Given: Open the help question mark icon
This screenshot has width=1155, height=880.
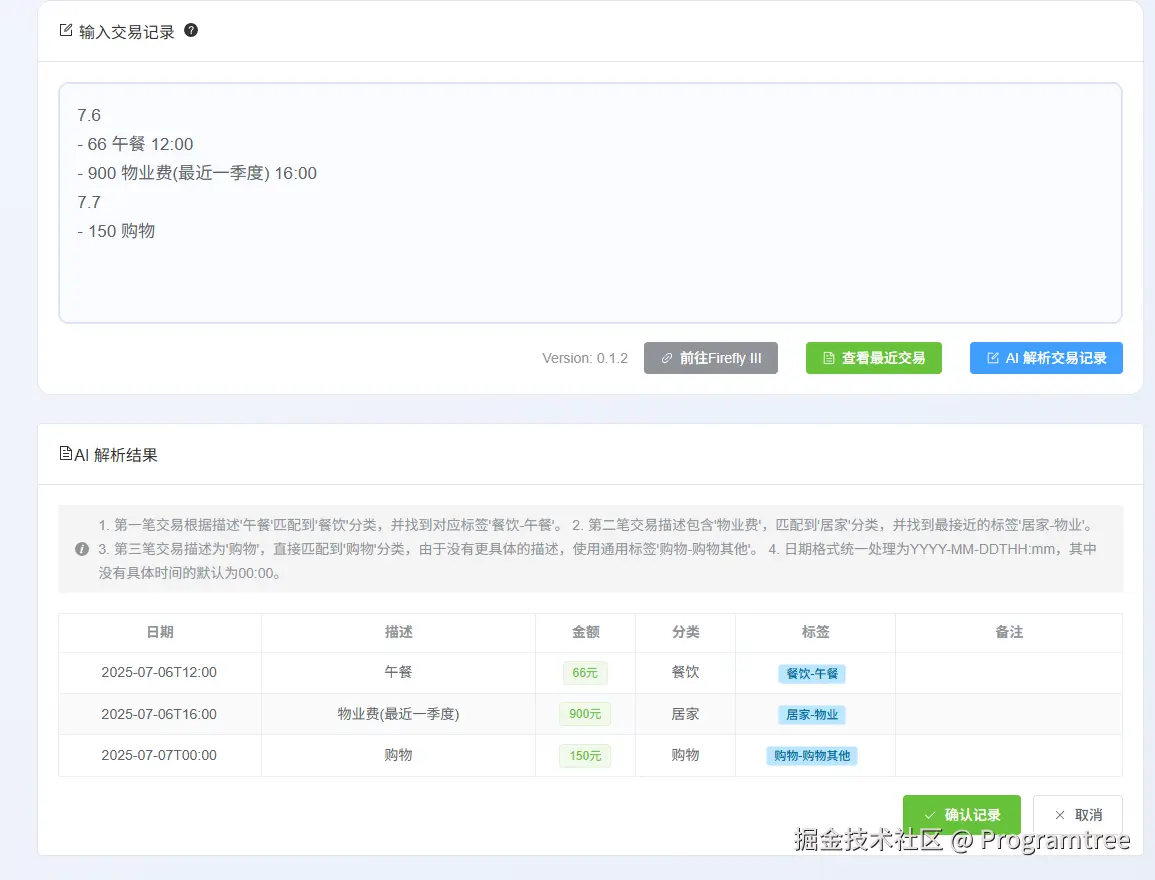Looking at the screenshot, I should [190, 30].
